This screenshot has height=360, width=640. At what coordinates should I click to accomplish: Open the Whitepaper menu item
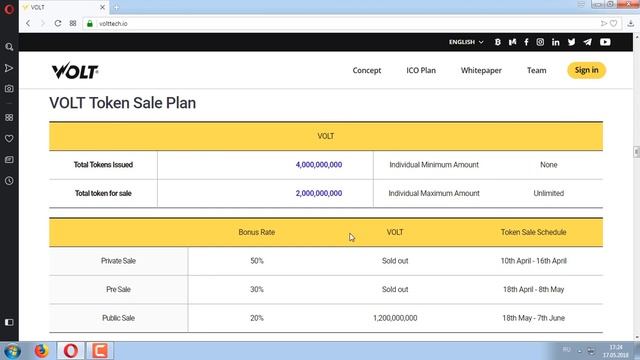[481, 70]
